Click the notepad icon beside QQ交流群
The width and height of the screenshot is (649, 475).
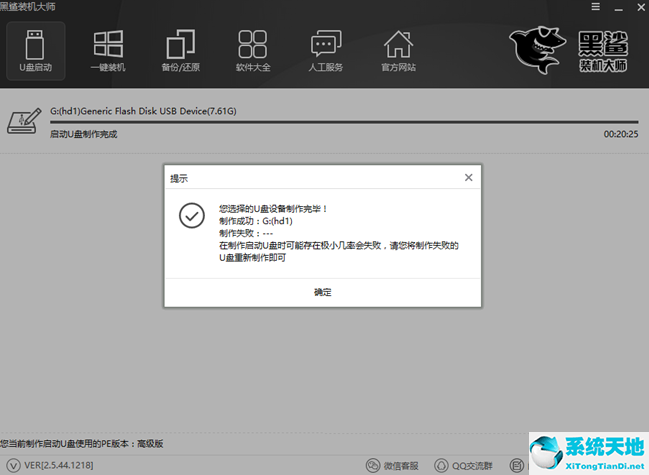pyautogui.click(x=517, y=465)
